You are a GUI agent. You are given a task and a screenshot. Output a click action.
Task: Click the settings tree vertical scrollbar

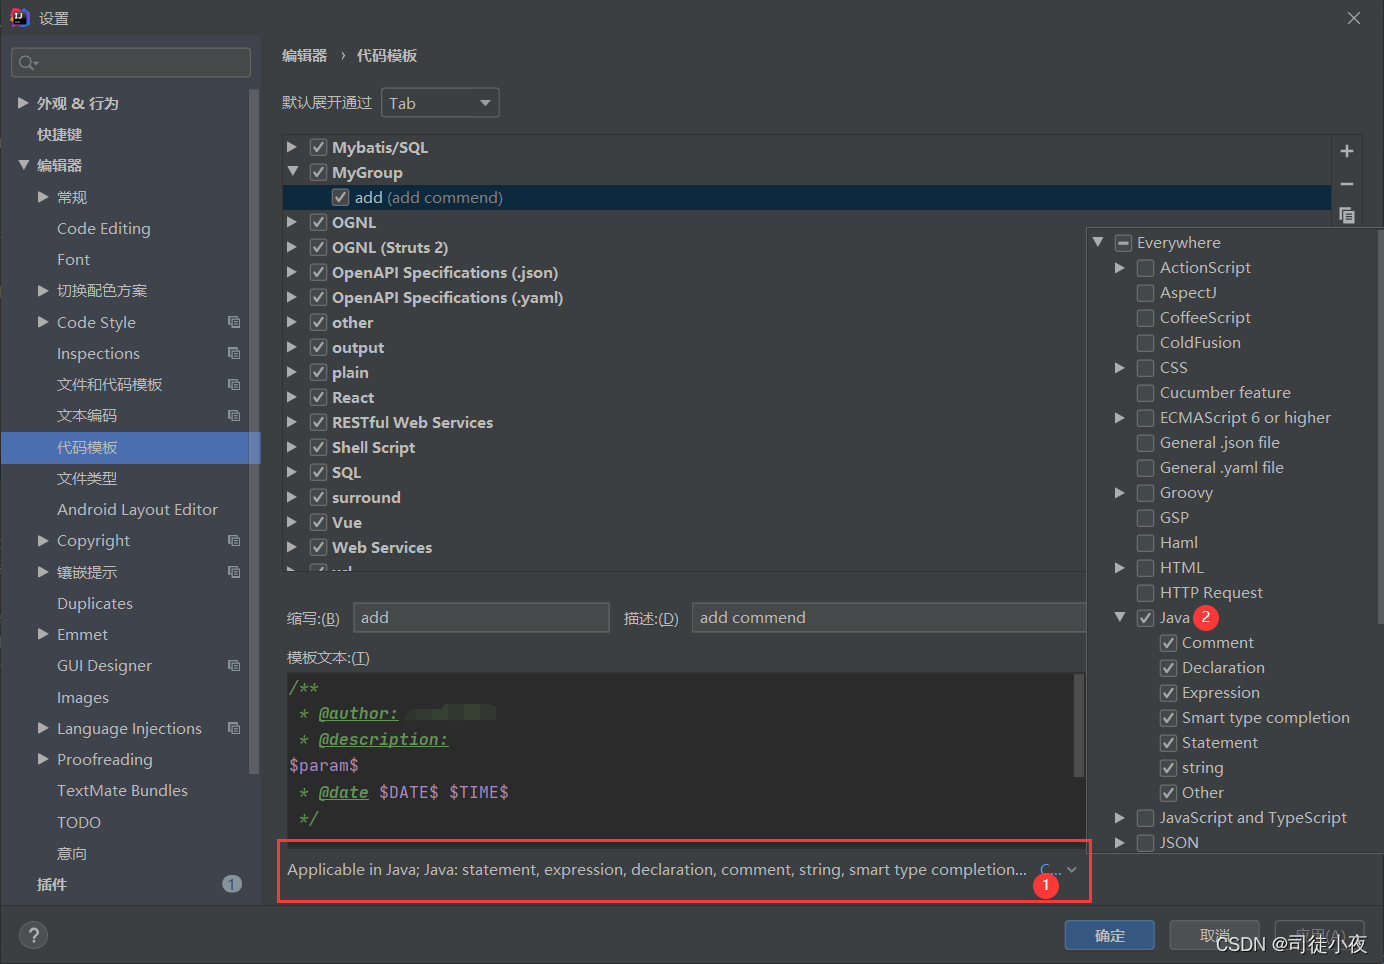(254, 430)
